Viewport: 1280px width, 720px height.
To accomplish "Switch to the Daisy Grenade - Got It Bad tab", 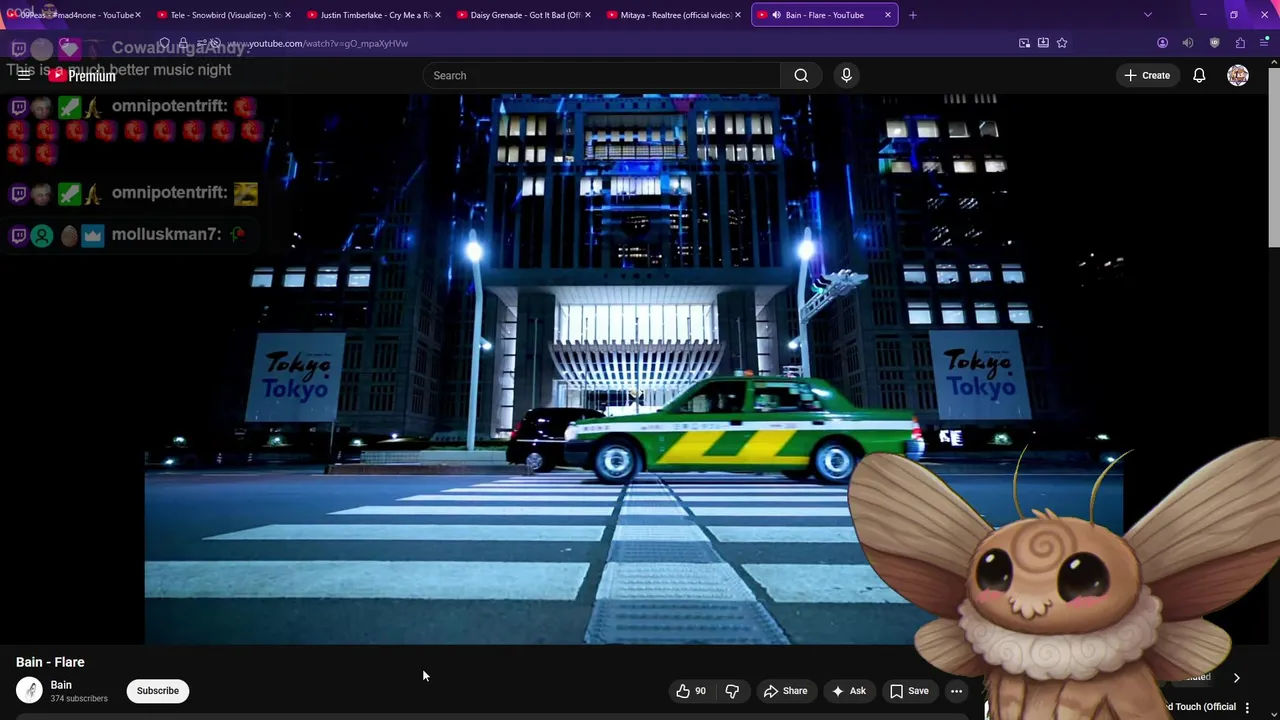I will pyautogui.click(x=524, y=15).
